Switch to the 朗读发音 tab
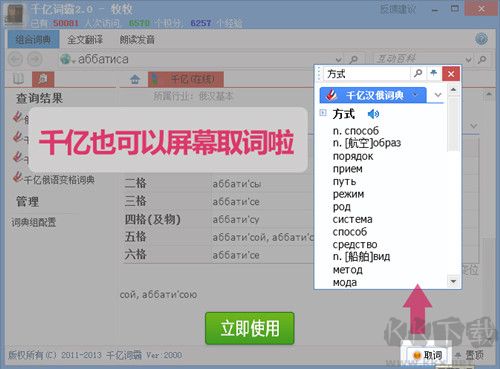Image resolution: width=500 pixels, height=369 pixels. coord(137,40)
